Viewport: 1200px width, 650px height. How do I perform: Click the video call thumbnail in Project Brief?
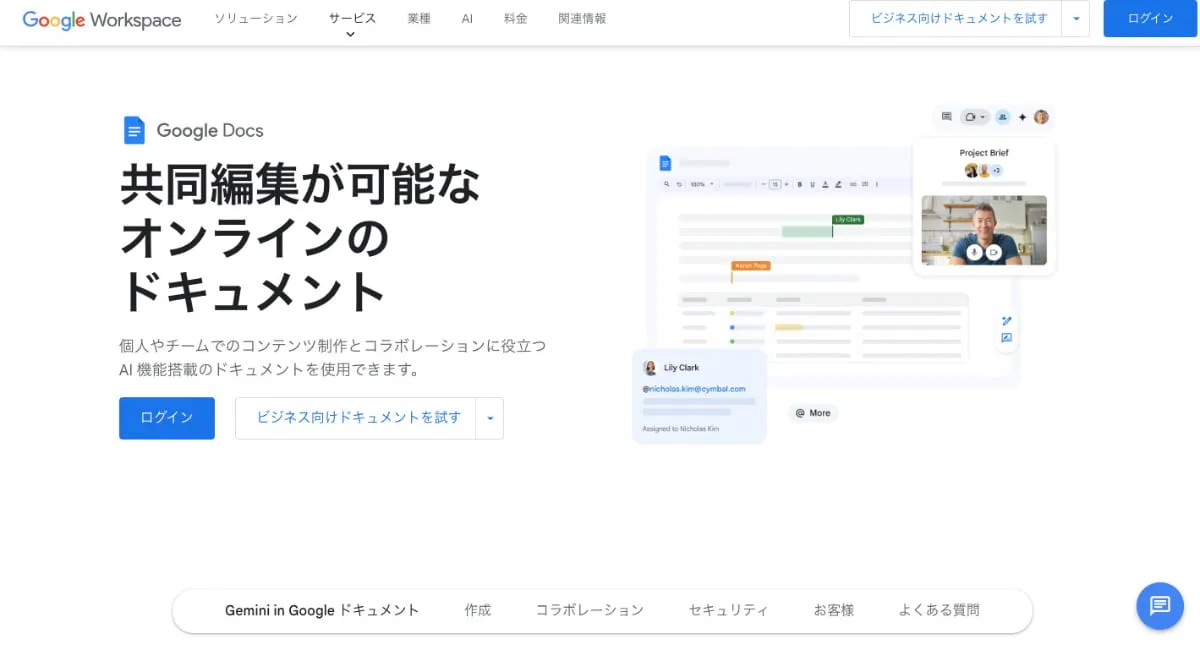pos(984,230)
